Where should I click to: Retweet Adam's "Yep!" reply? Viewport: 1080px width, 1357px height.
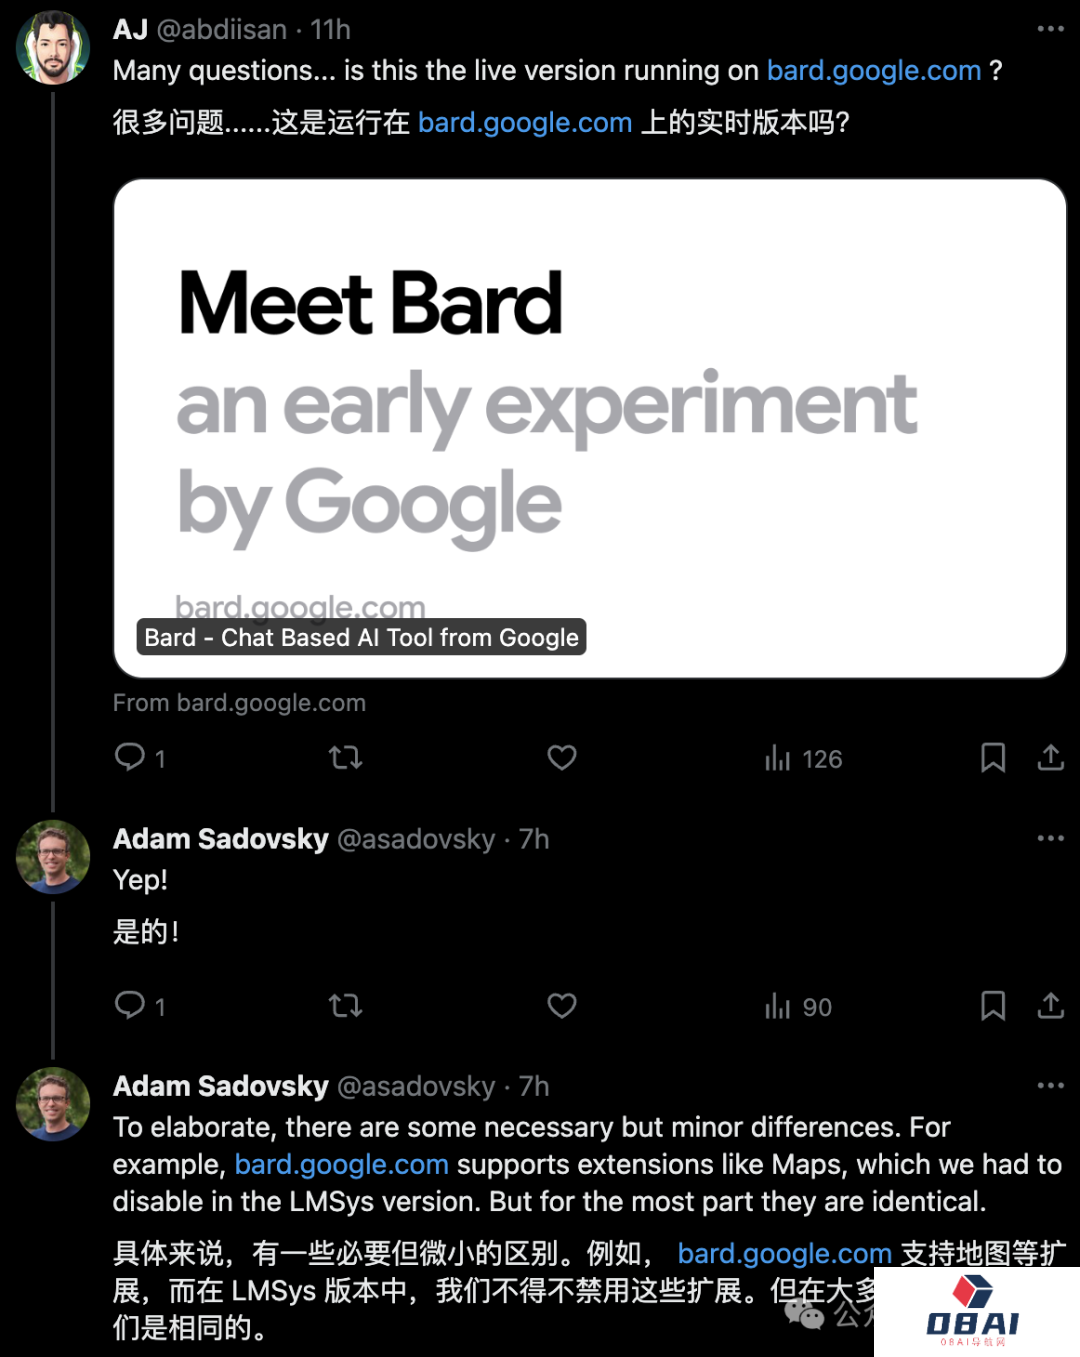point(346,1005)
